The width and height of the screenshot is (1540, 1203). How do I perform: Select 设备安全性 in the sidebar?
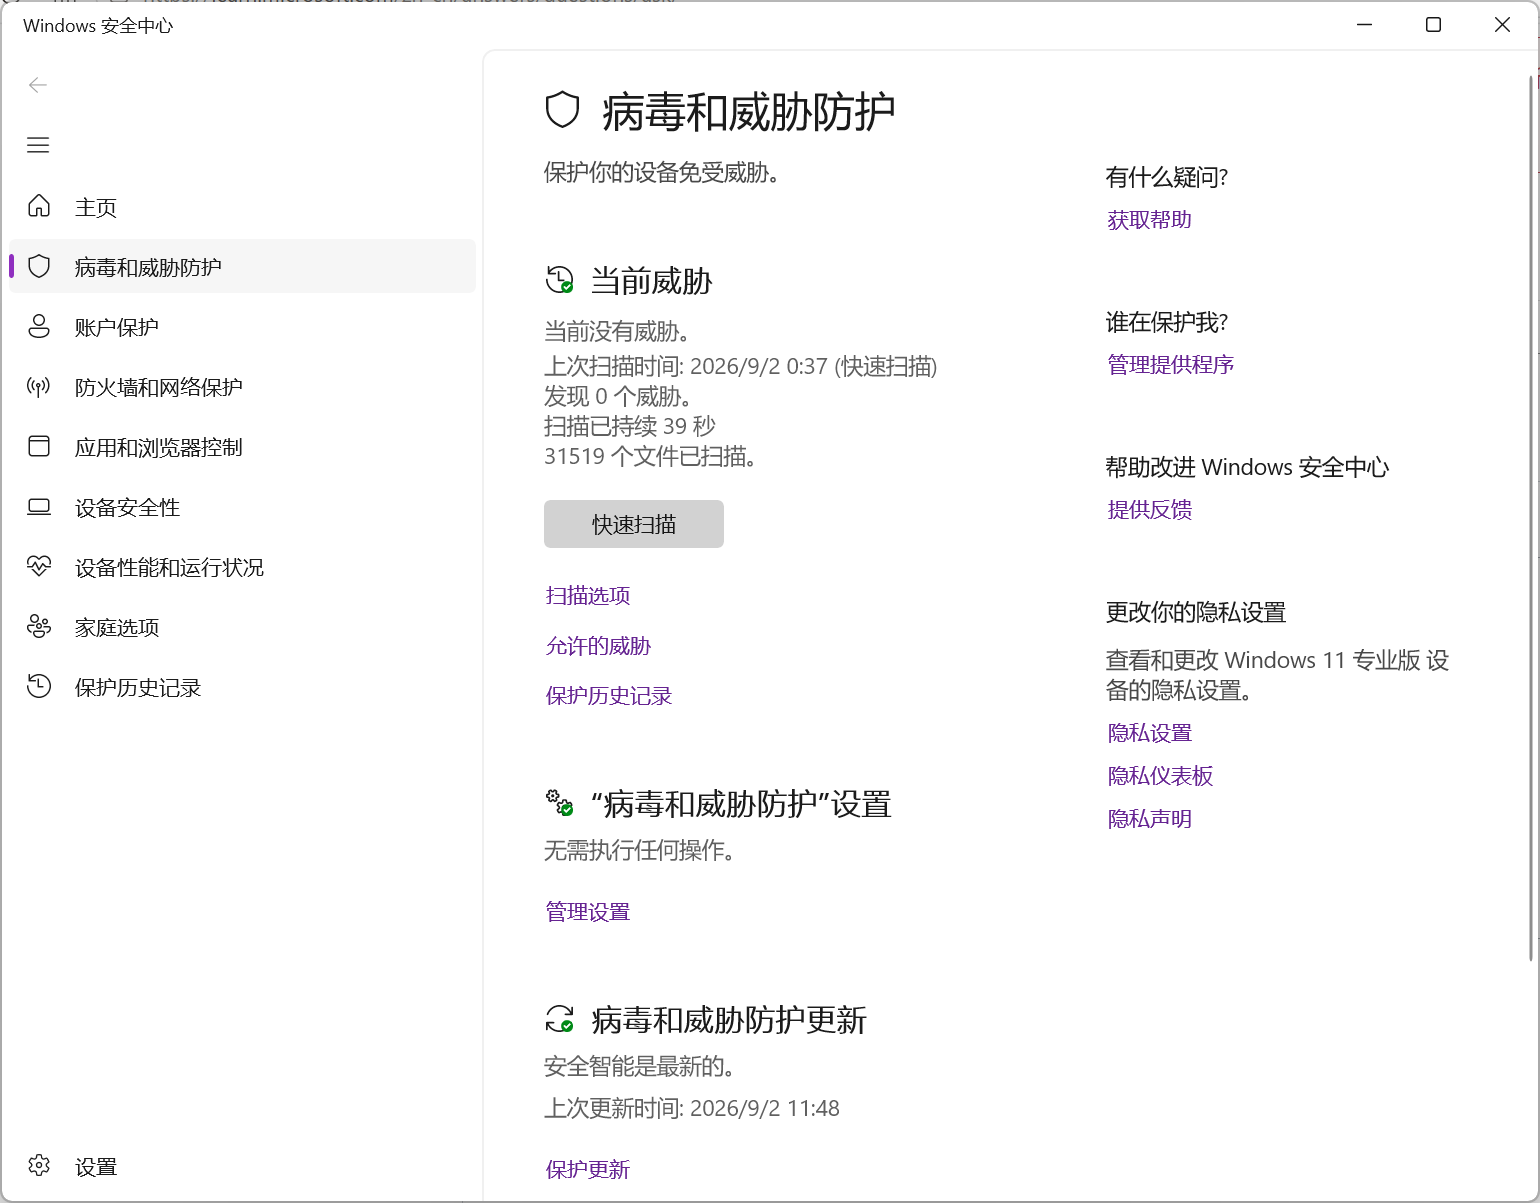click(242, 507)
